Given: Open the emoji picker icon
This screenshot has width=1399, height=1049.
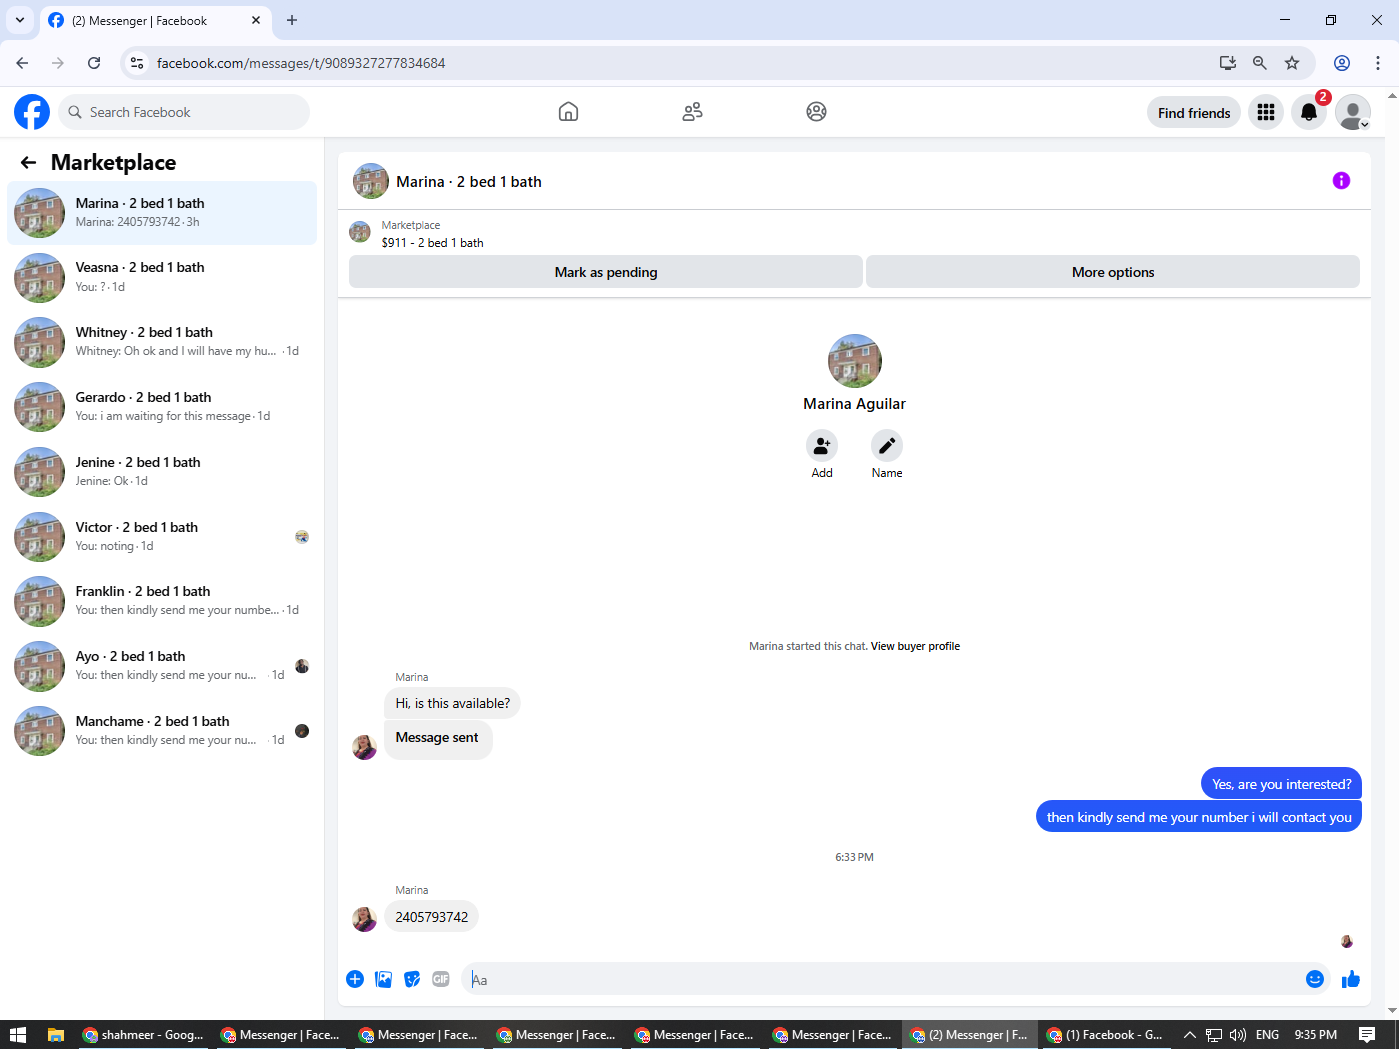Looking at the screenshot, I should pyautogui.click(x=1315, y=979).
